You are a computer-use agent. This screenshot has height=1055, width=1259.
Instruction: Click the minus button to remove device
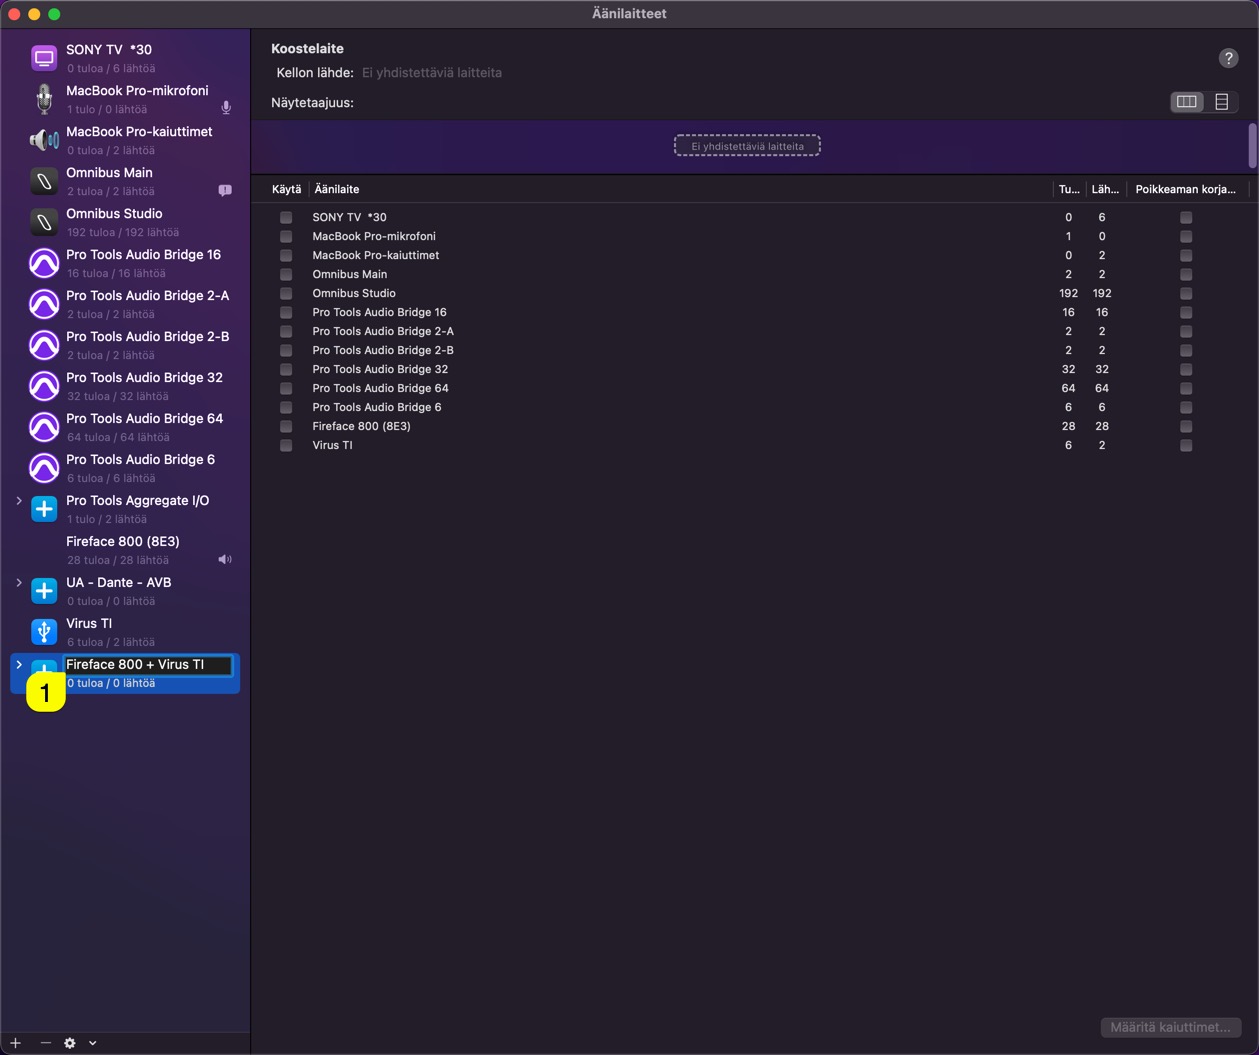click(45, 1043)
